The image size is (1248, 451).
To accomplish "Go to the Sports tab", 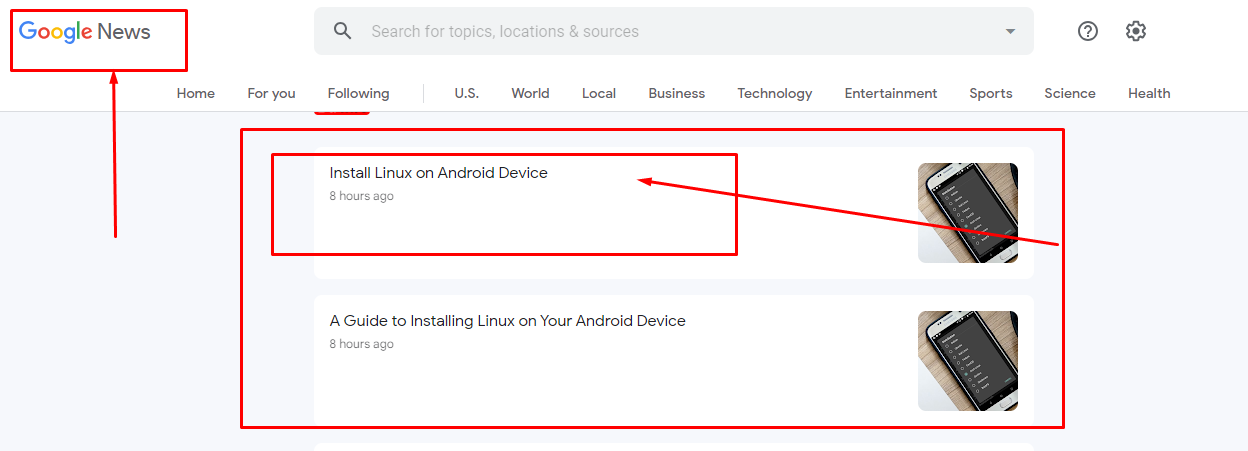I will (x=990, y=93).
